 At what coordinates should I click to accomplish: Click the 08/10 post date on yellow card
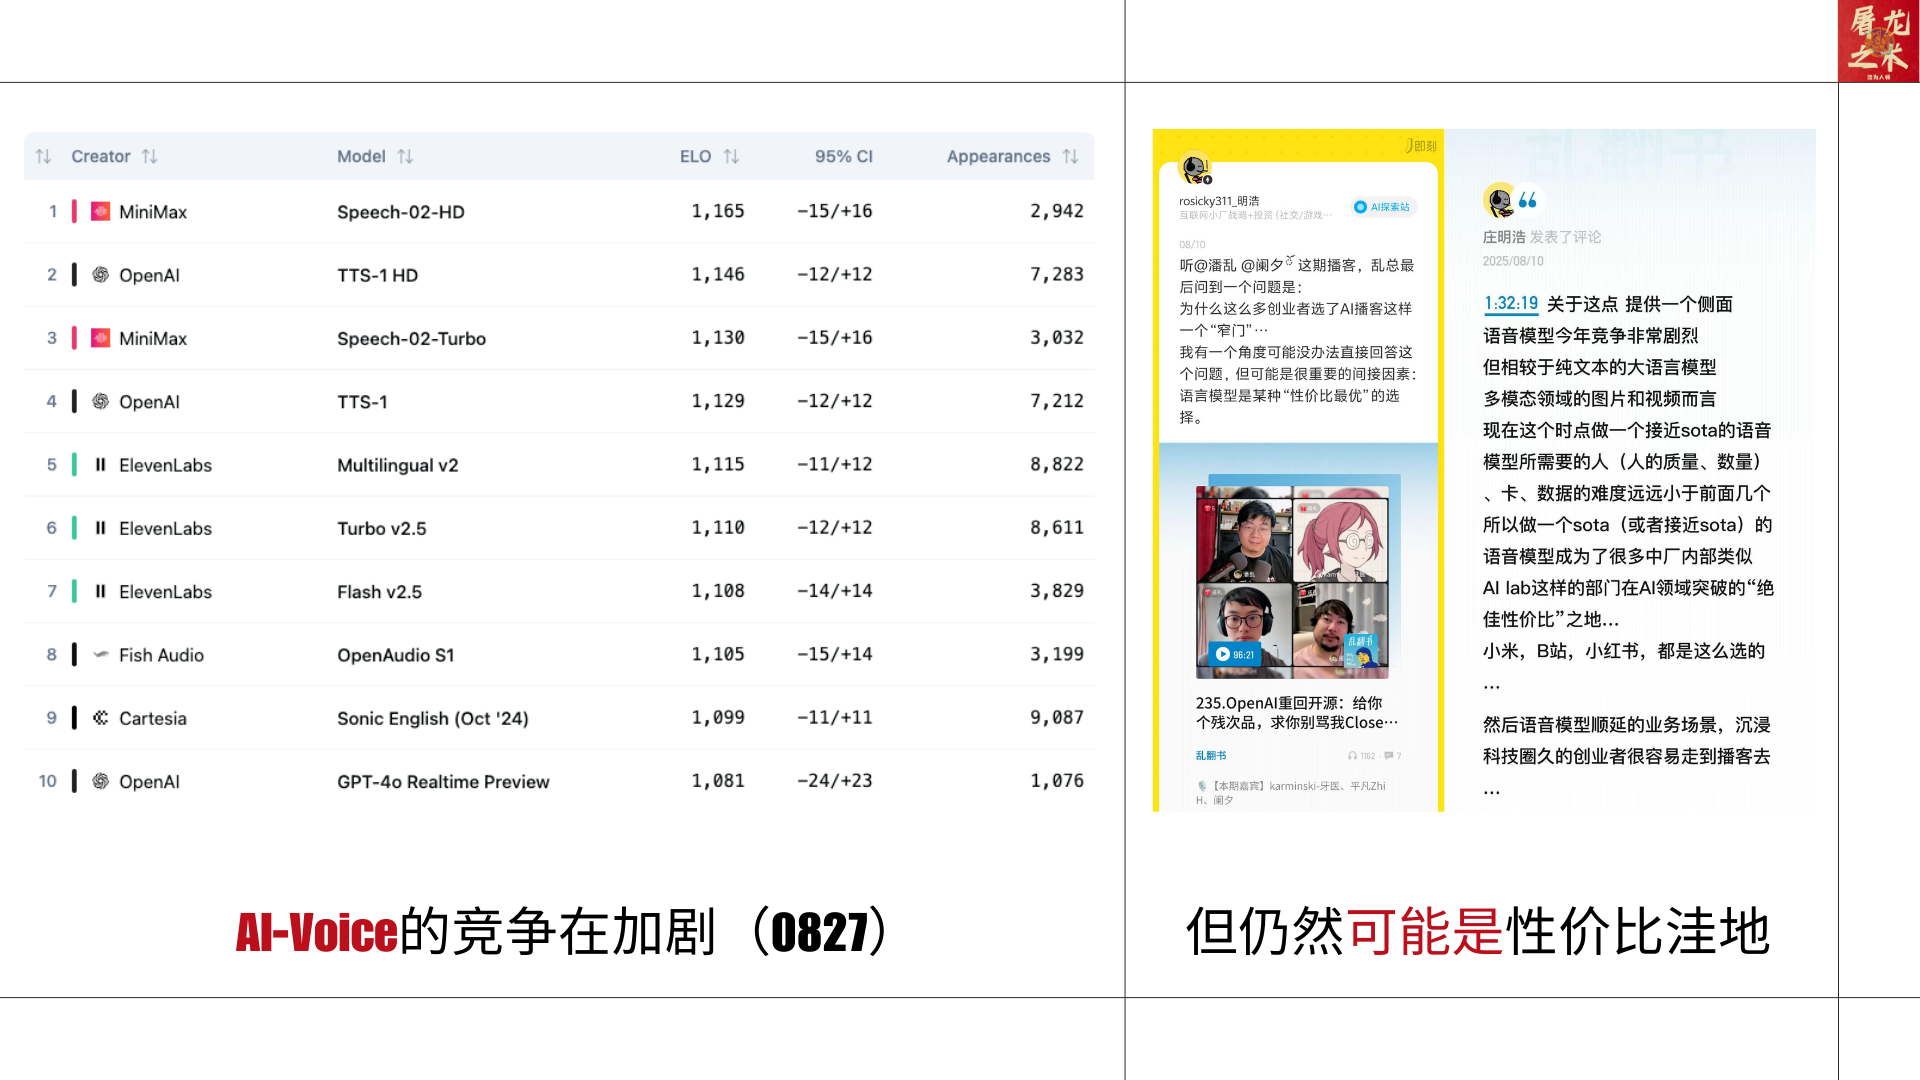point(1192,245)
